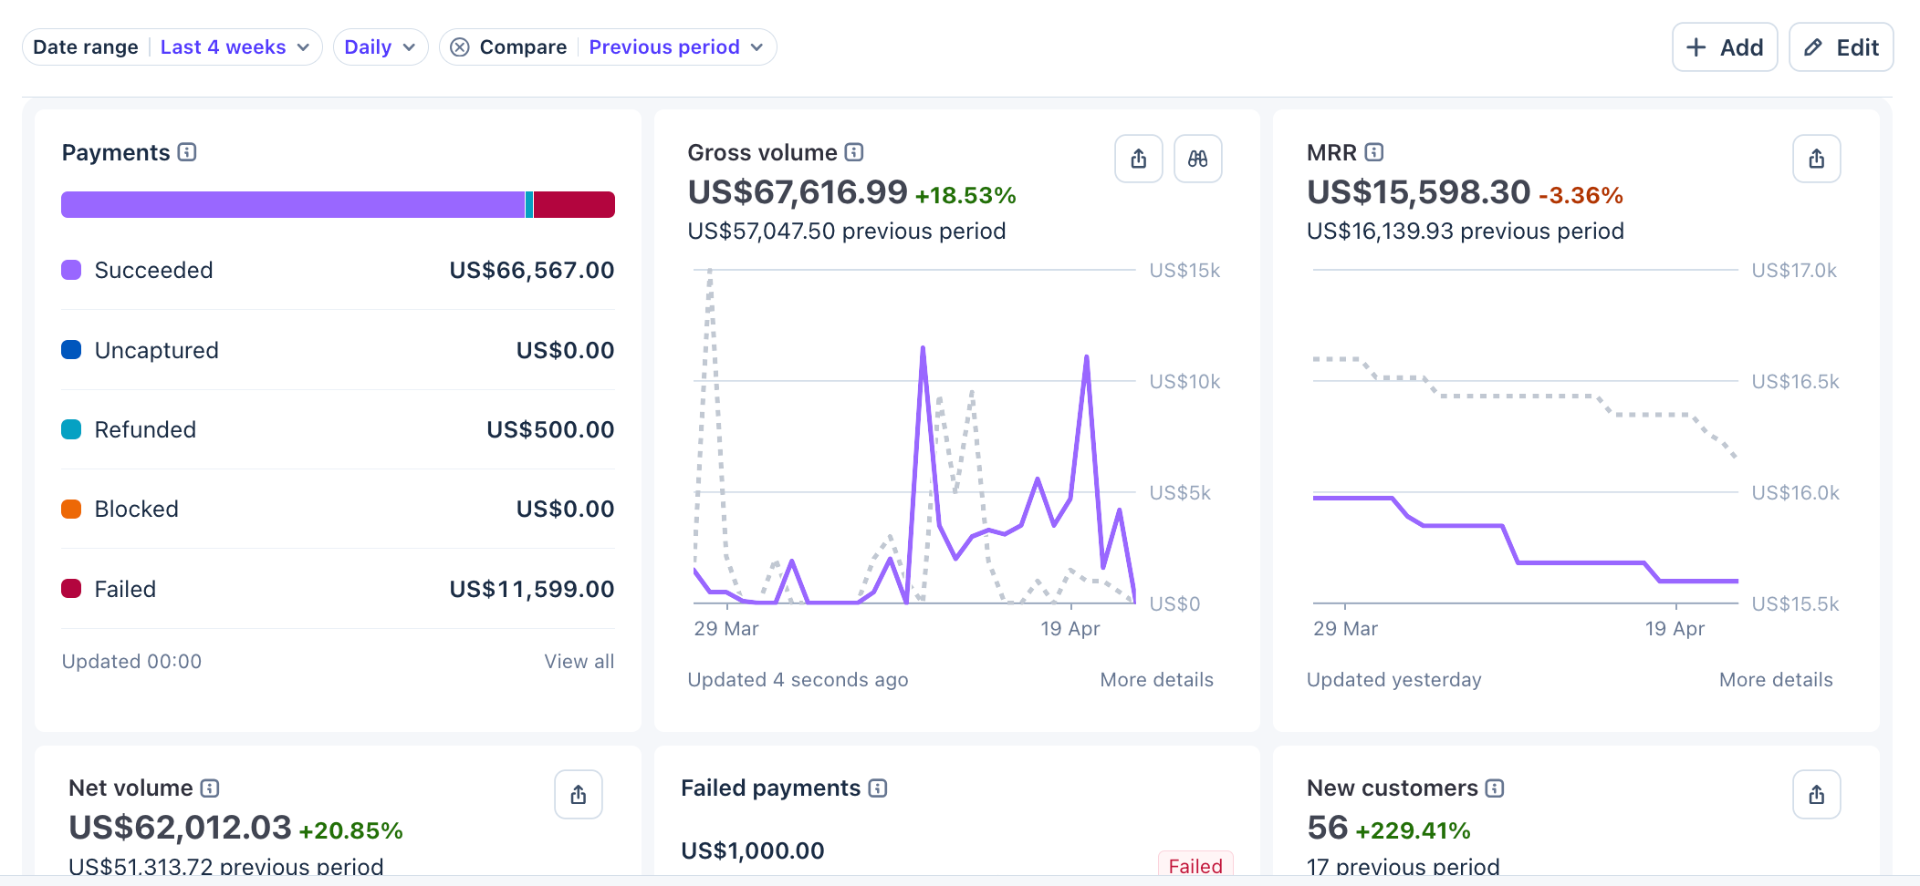The height and width of the screenshot is (886, 1920).
Task: Open View all payments link
Action: [579, 661]
